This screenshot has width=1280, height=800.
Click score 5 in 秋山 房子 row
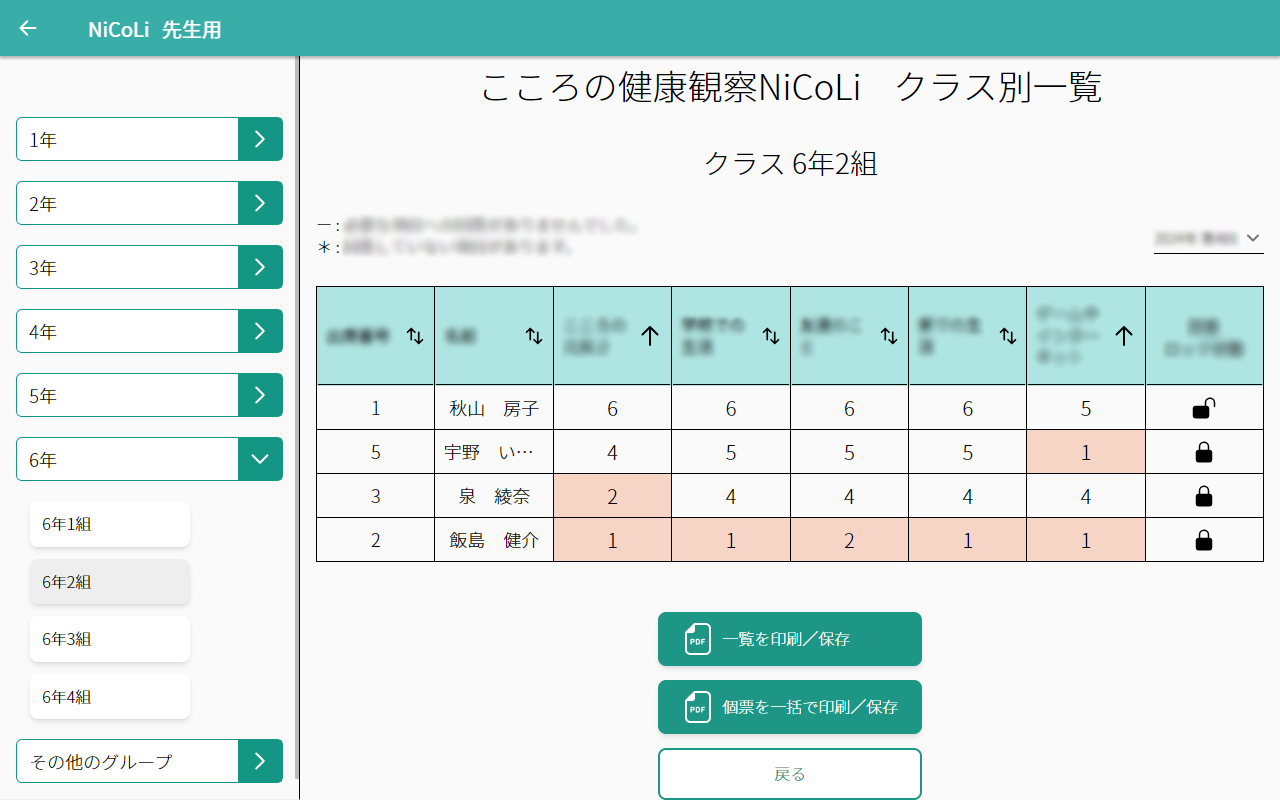(1086, 408)
